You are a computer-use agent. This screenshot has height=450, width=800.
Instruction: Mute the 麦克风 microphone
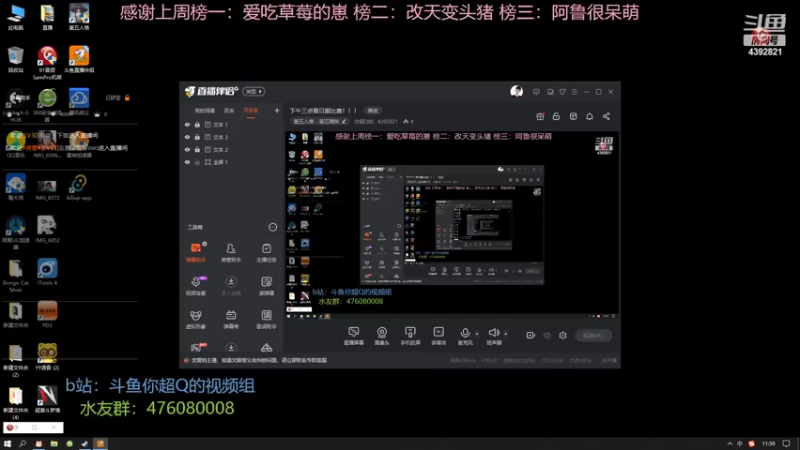[465, 336]
